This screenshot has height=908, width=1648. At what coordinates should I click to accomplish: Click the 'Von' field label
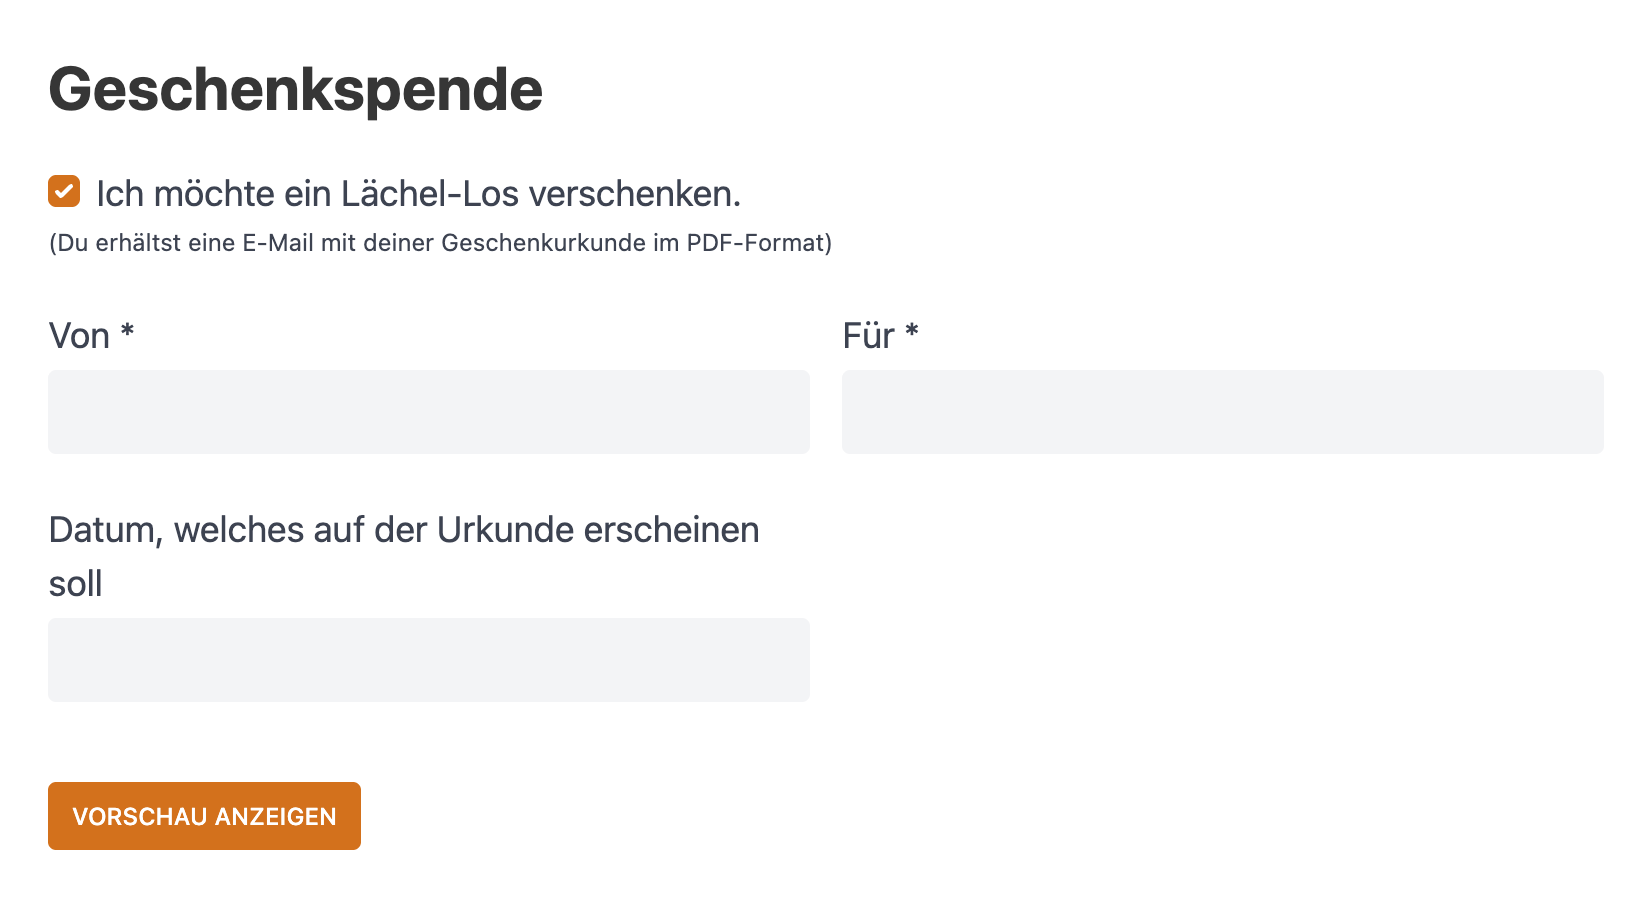coord(79,336)
